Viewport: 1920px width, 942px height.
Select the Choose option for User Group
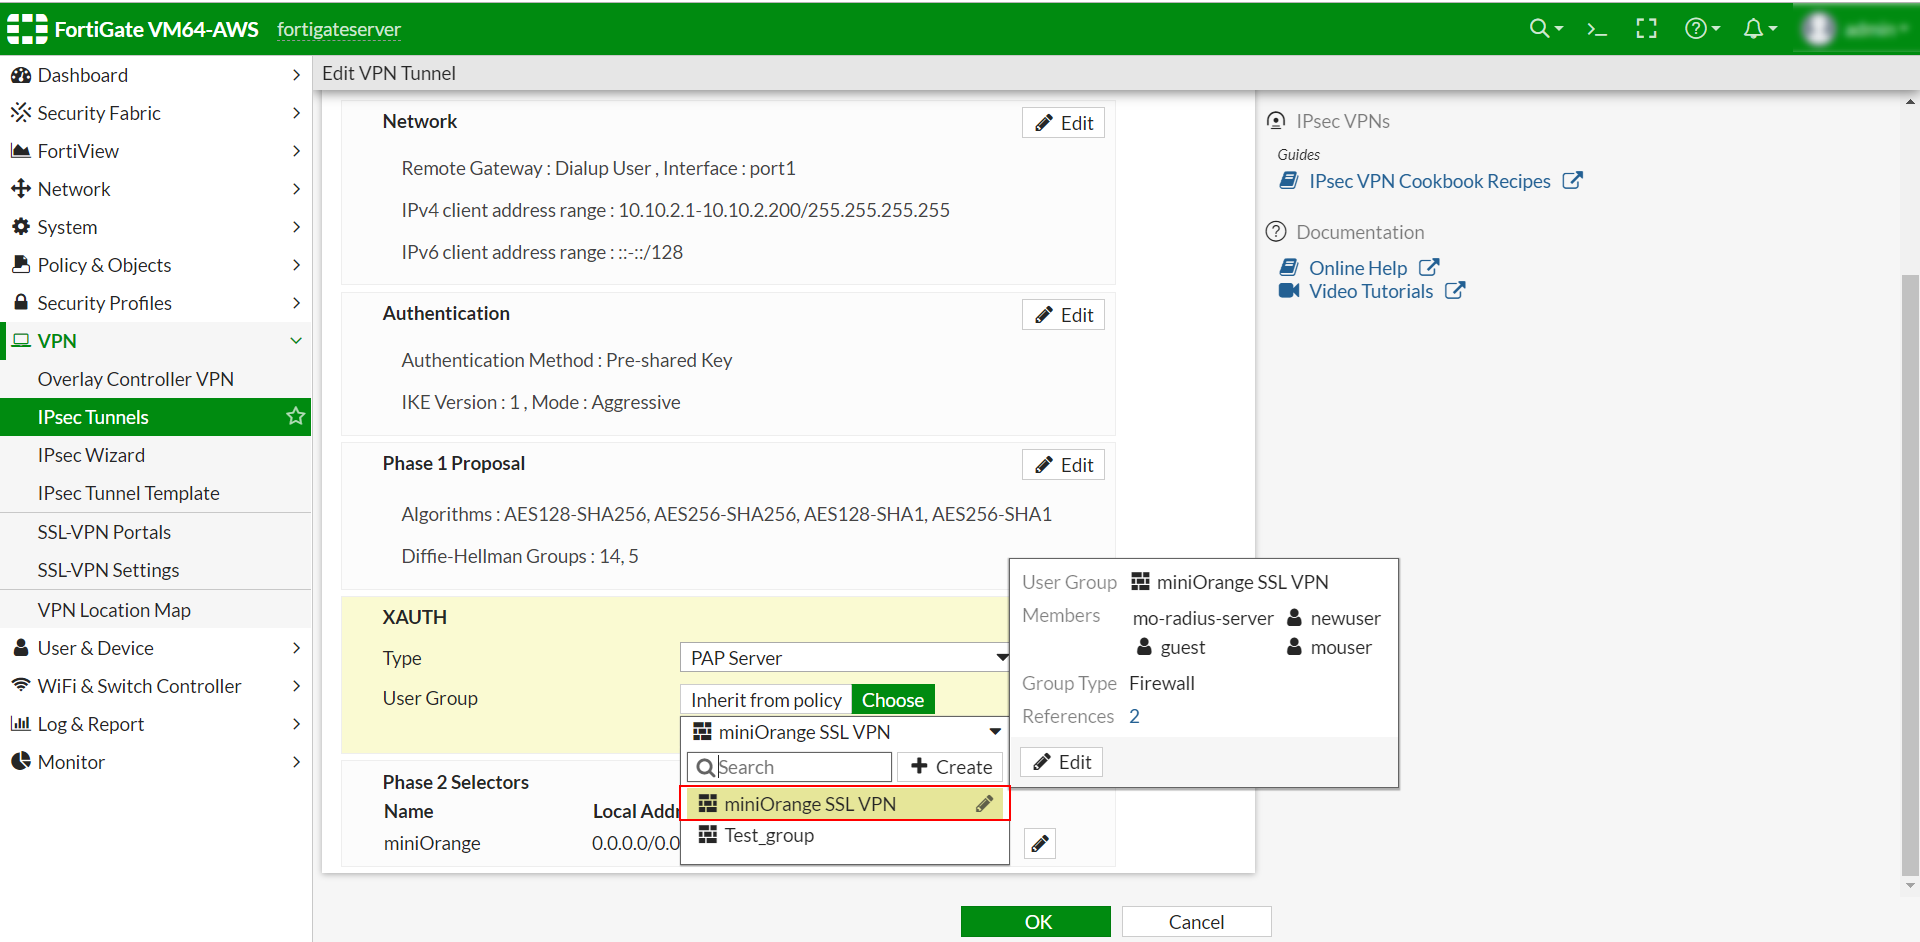click(x=893, y=699)
